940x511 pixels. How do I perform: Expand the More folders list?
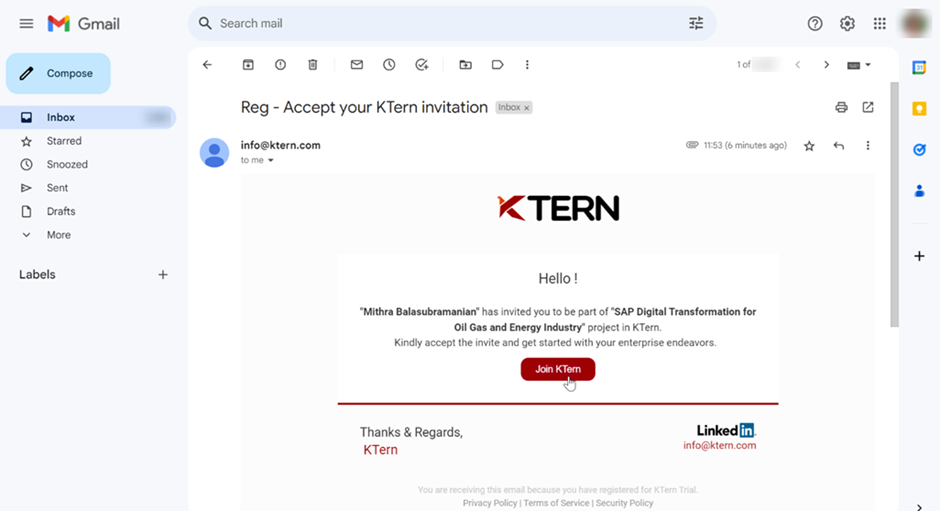tap(58, 235)
